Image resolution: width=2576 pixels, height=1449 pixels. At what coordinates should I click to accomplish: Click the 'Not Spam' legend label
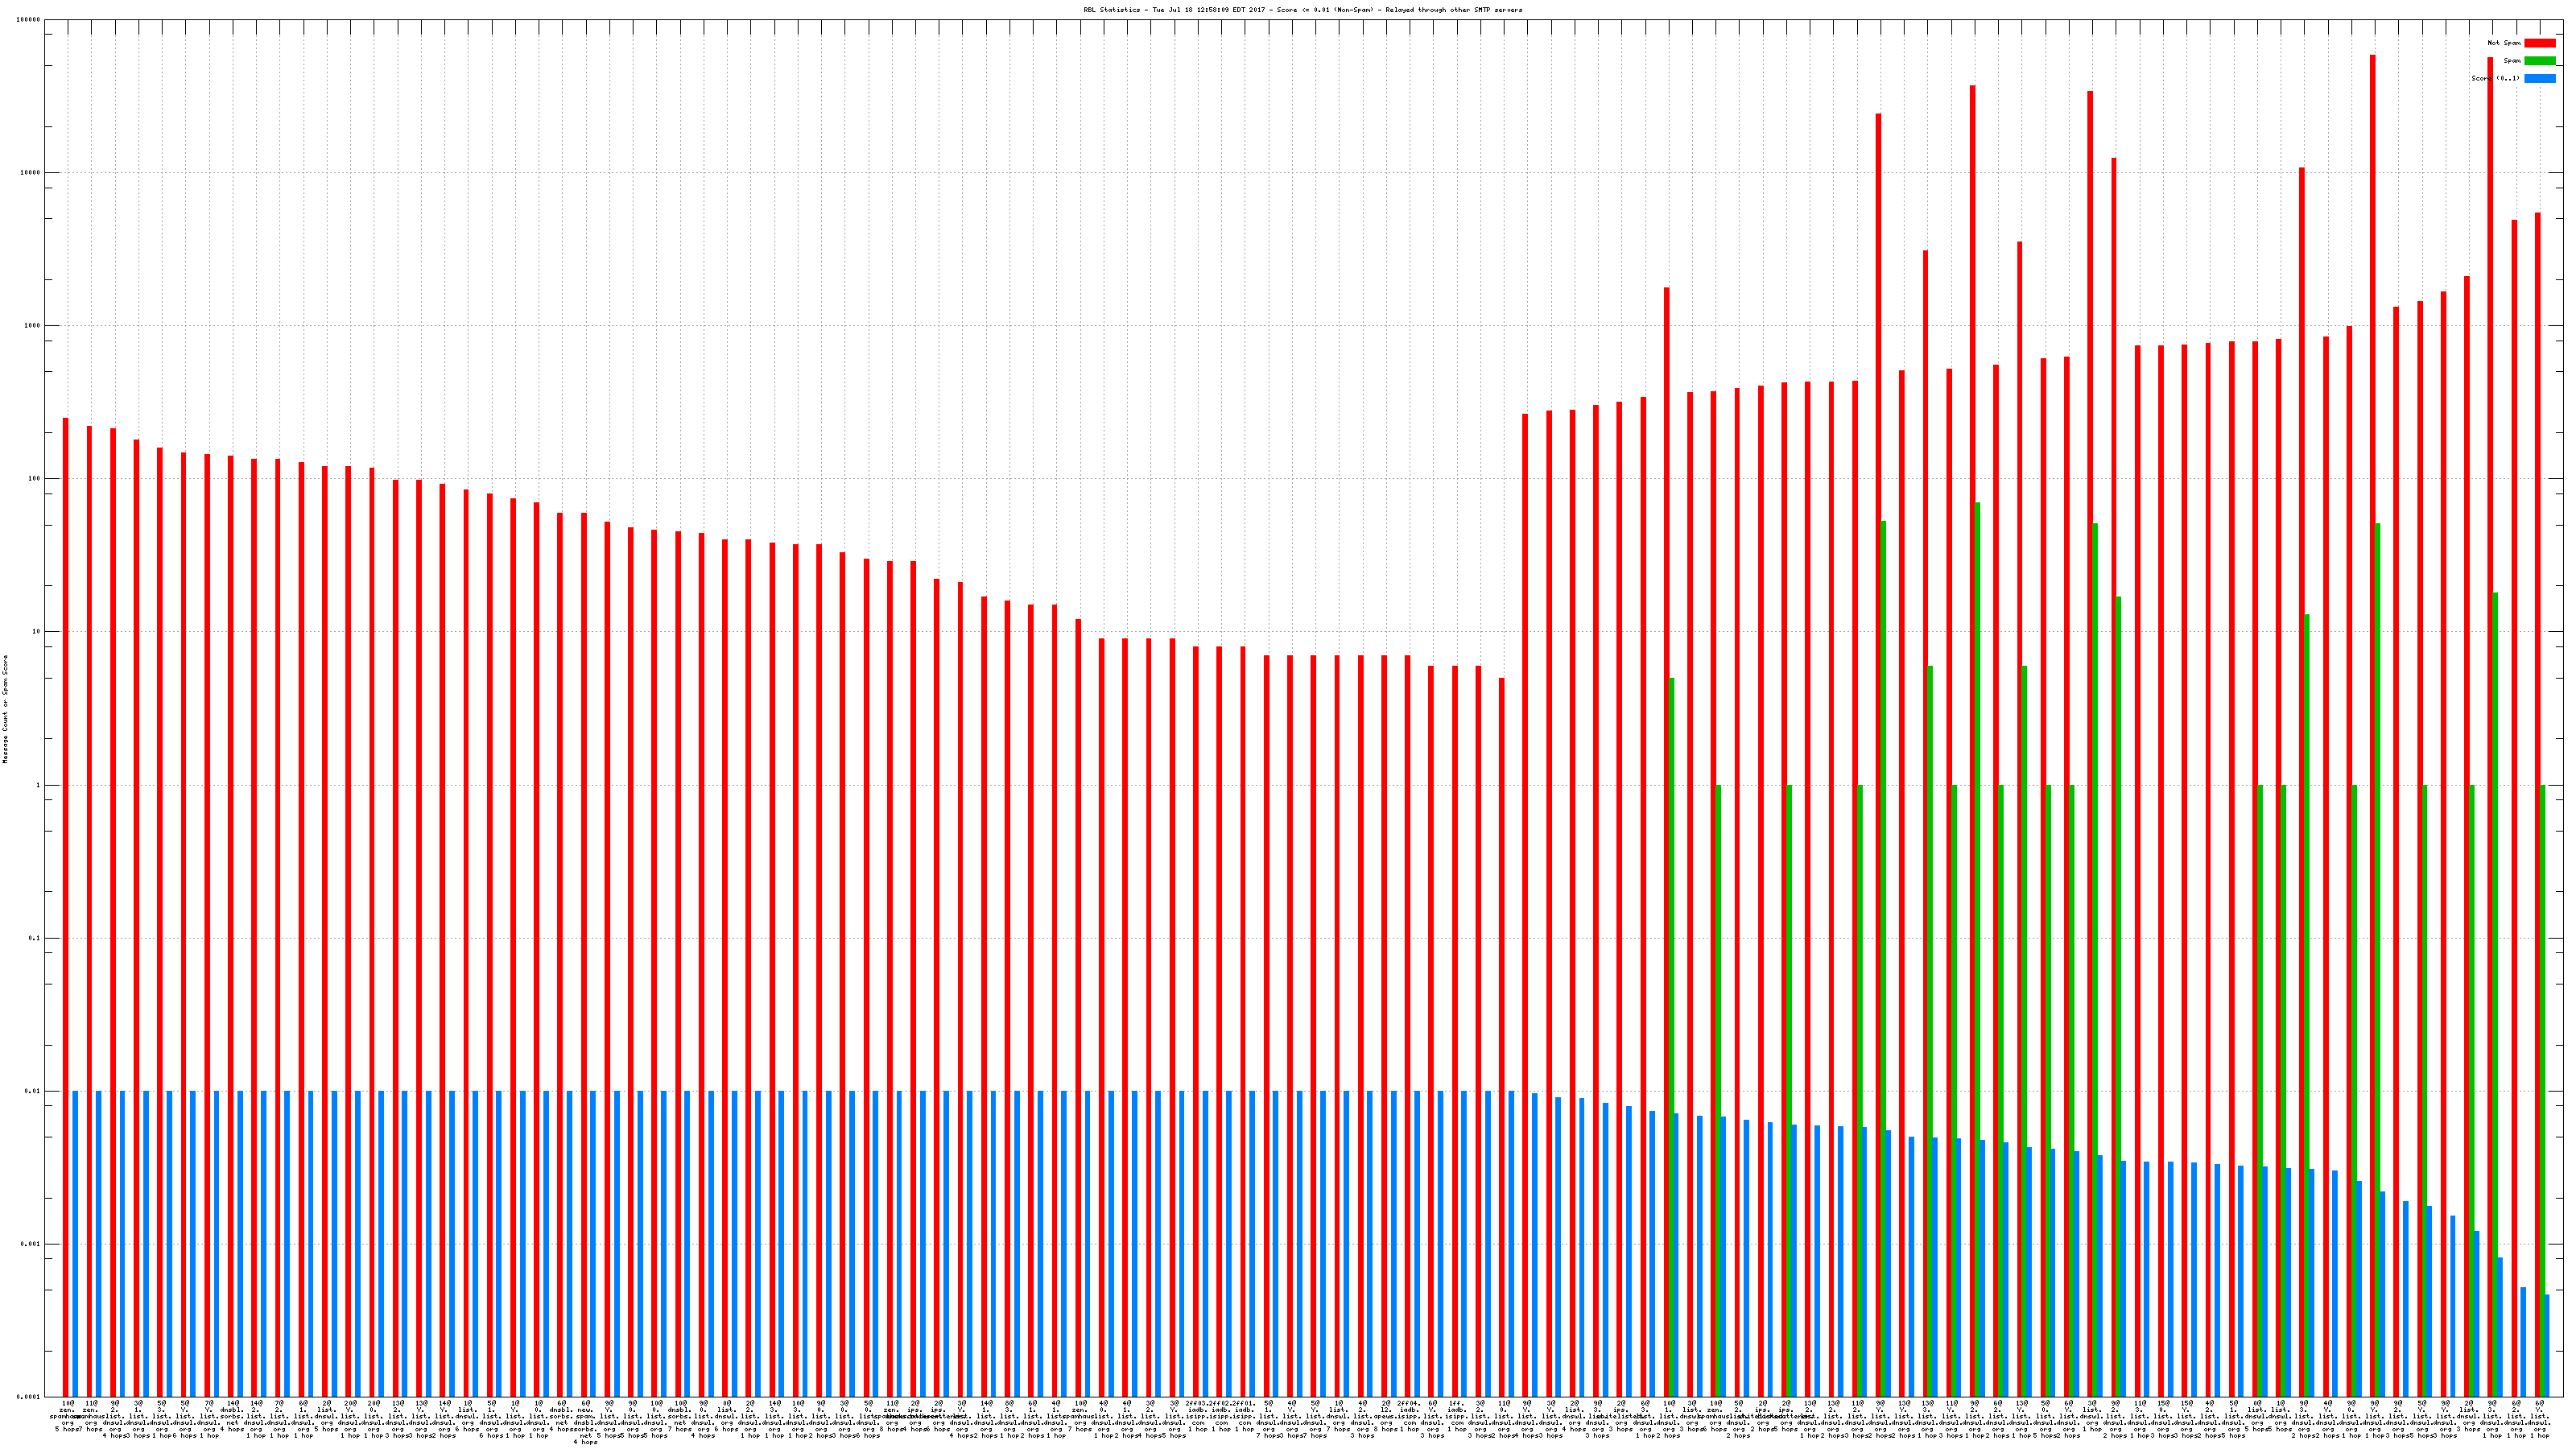(x=2504, y=43)
